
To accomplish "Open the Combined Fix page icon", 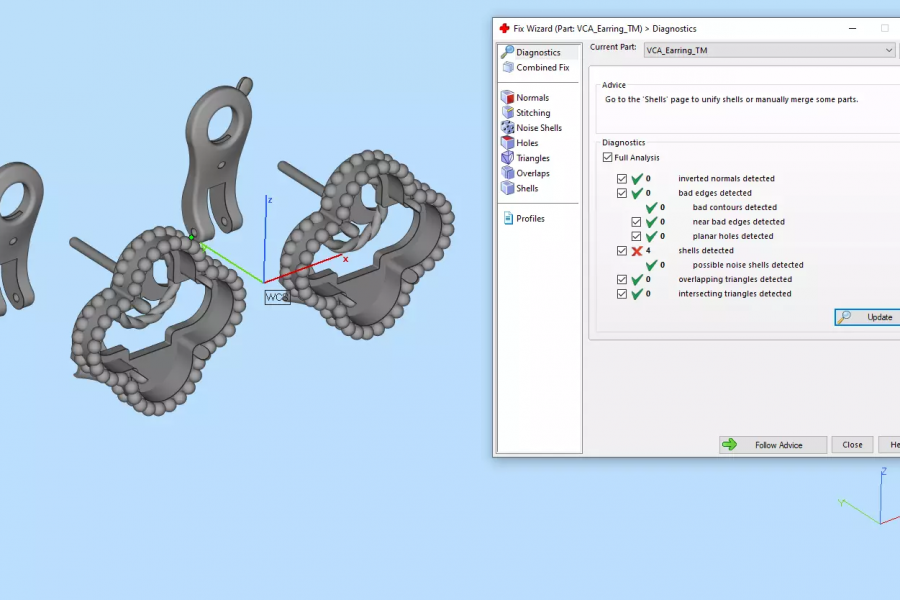I will (508, 67).
